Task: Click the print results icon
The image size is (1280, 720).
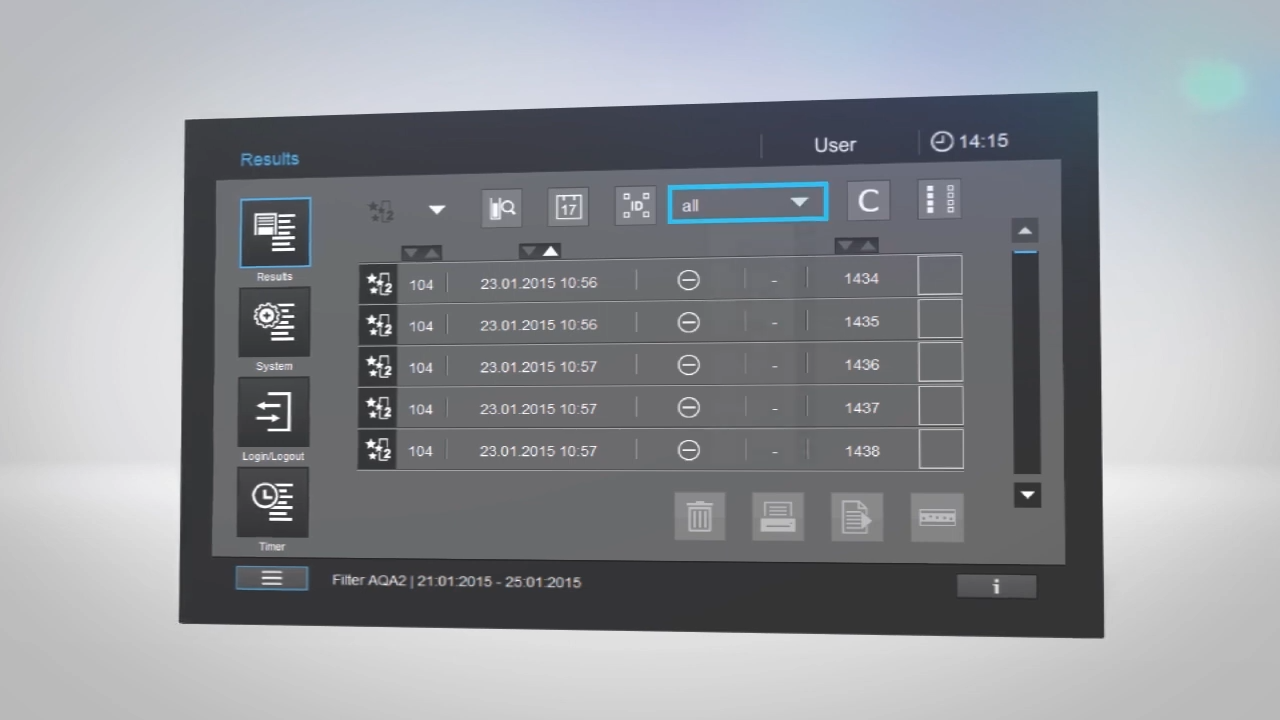Action: tap(777, 517)
